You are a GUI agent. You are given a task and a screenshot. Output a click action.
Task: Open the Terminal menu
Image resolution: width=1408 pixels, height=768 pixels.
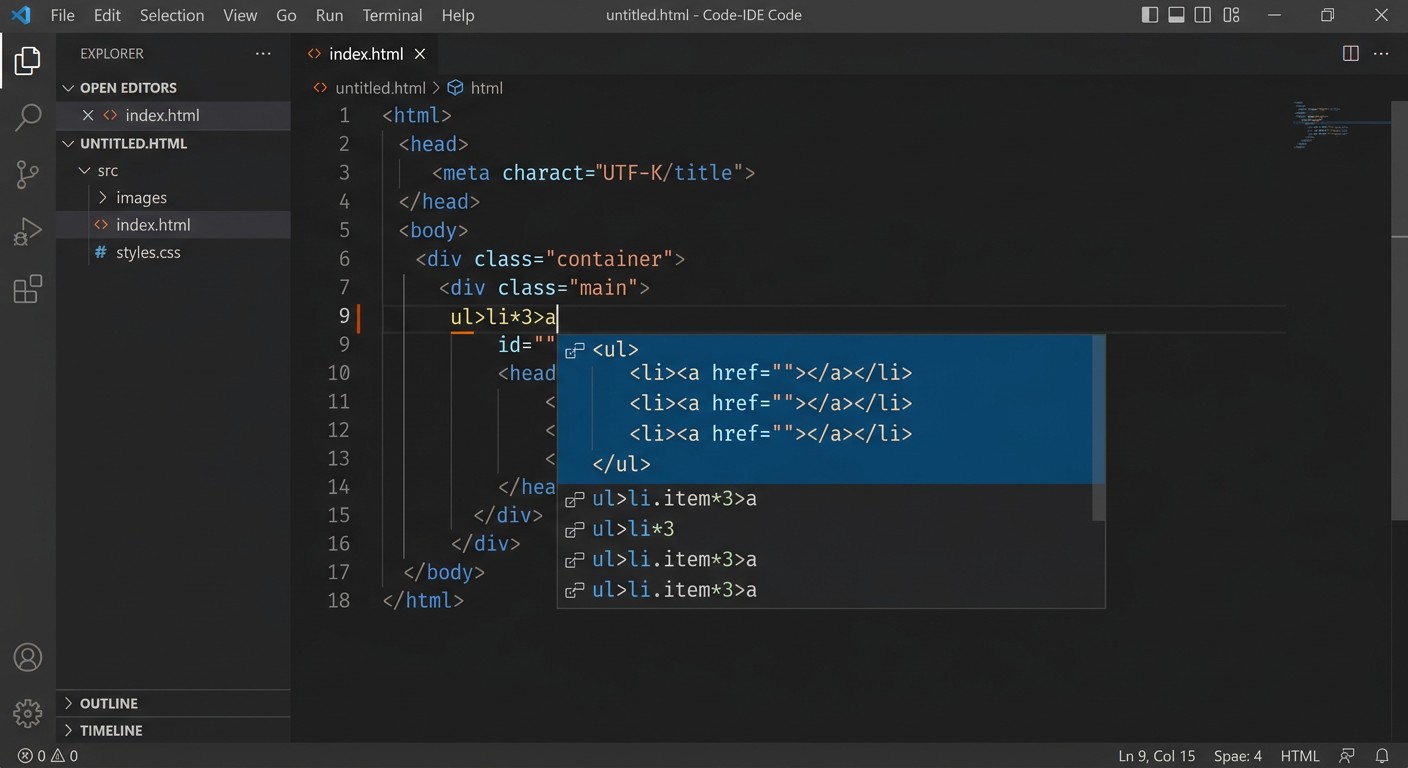[x=392, y=15]
